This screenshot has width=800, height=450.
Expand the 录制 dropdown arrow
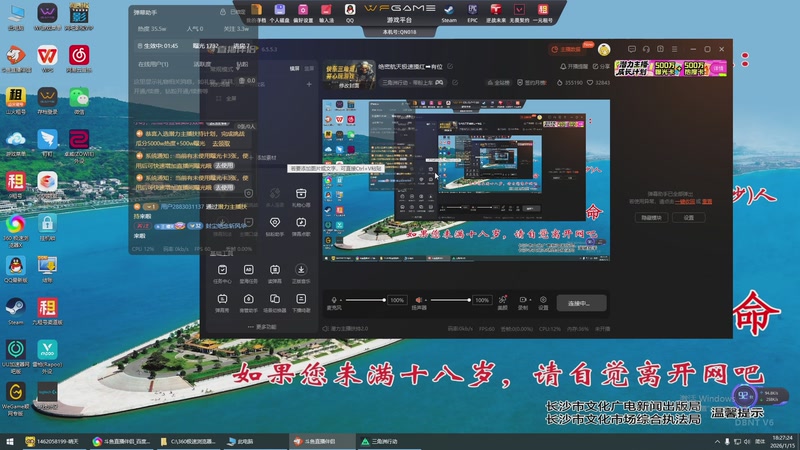pyautogui.click(x=530, y=300)
